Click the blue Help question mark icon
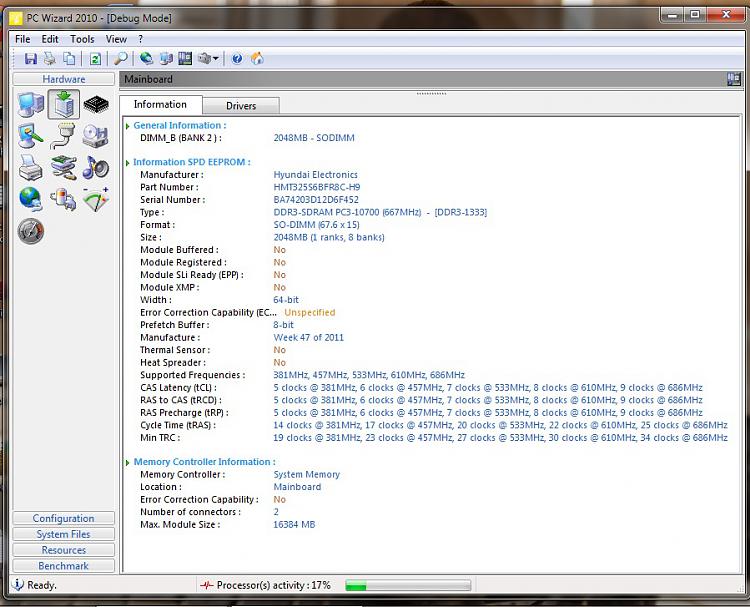 click(x=237, y=59)
